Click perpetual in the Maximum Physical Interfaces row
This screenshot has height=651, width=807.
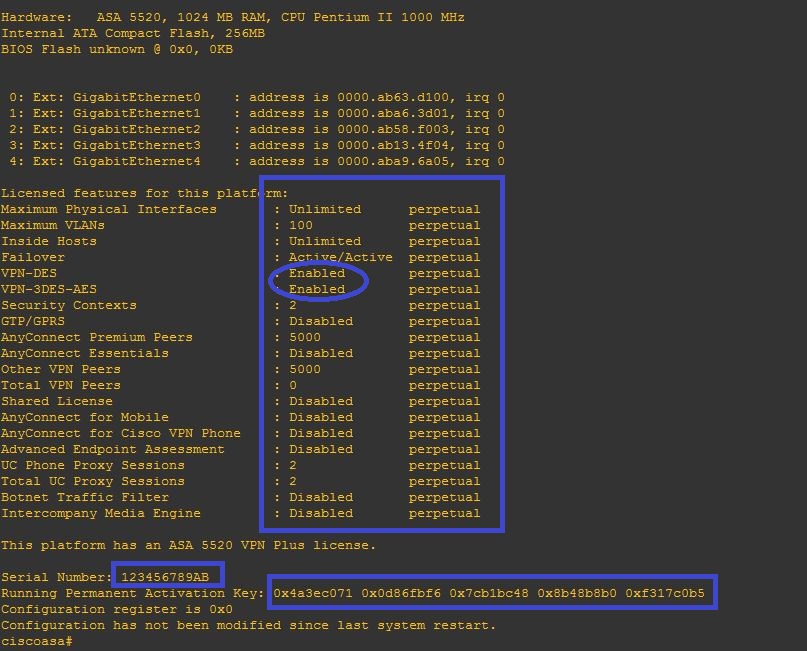pyautogui.click(x=445, y=209)
